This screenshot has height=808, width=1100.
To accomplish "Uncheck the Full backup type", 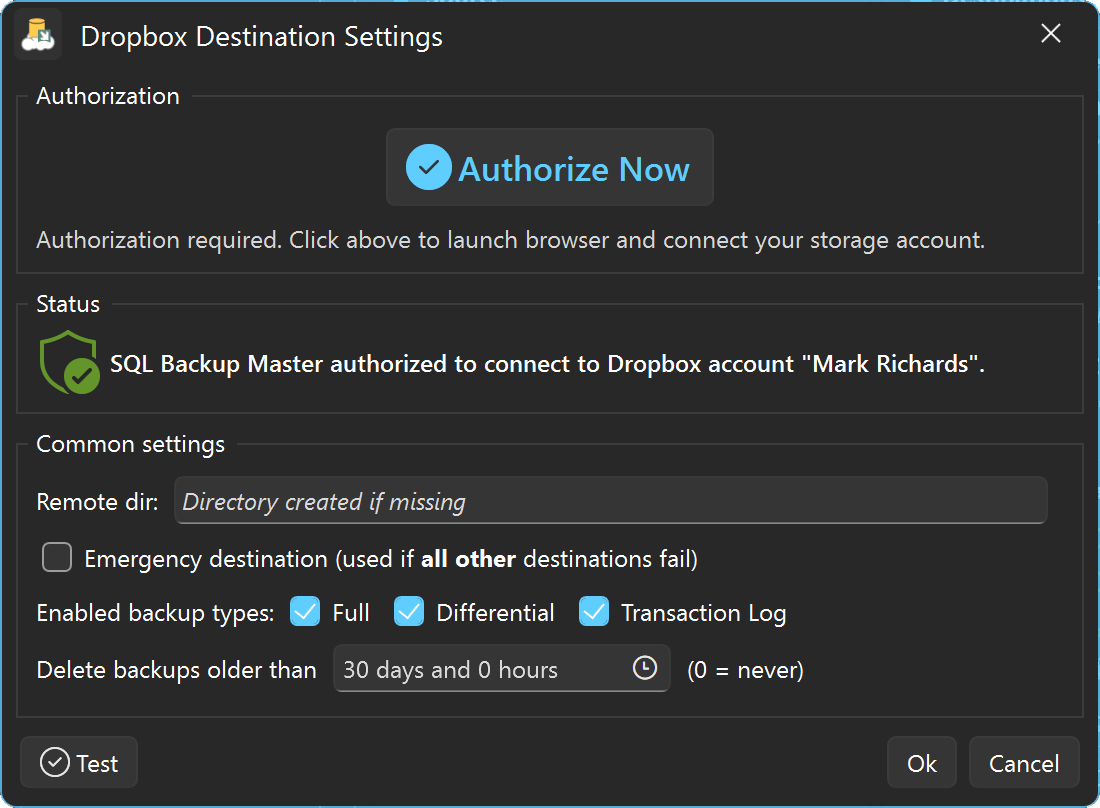I will point(305,611).
